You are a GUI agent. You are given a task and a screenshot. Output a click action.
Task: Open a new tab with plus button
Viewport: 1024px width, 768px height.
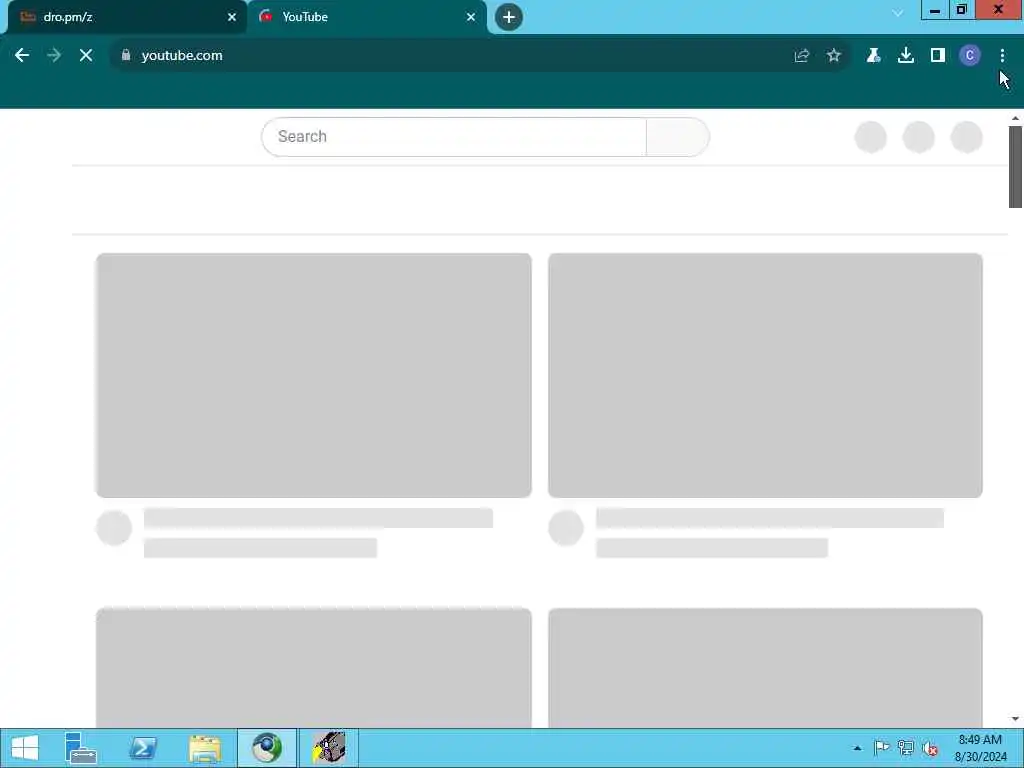(x=509, y=17)
